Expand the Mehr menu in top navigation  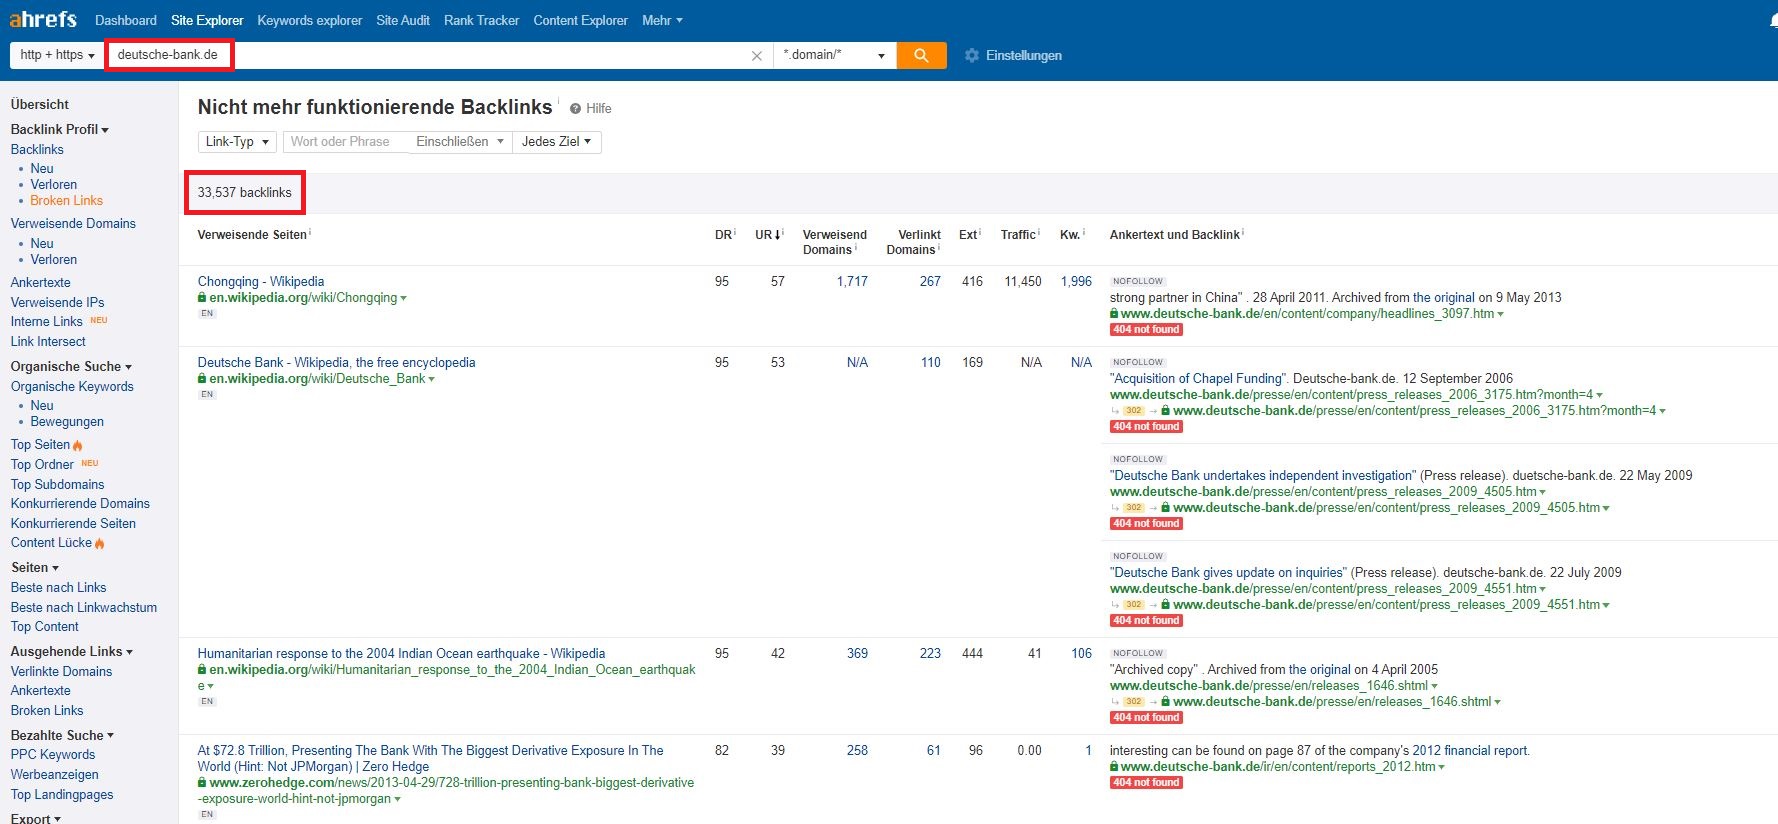tap(662, 20)
